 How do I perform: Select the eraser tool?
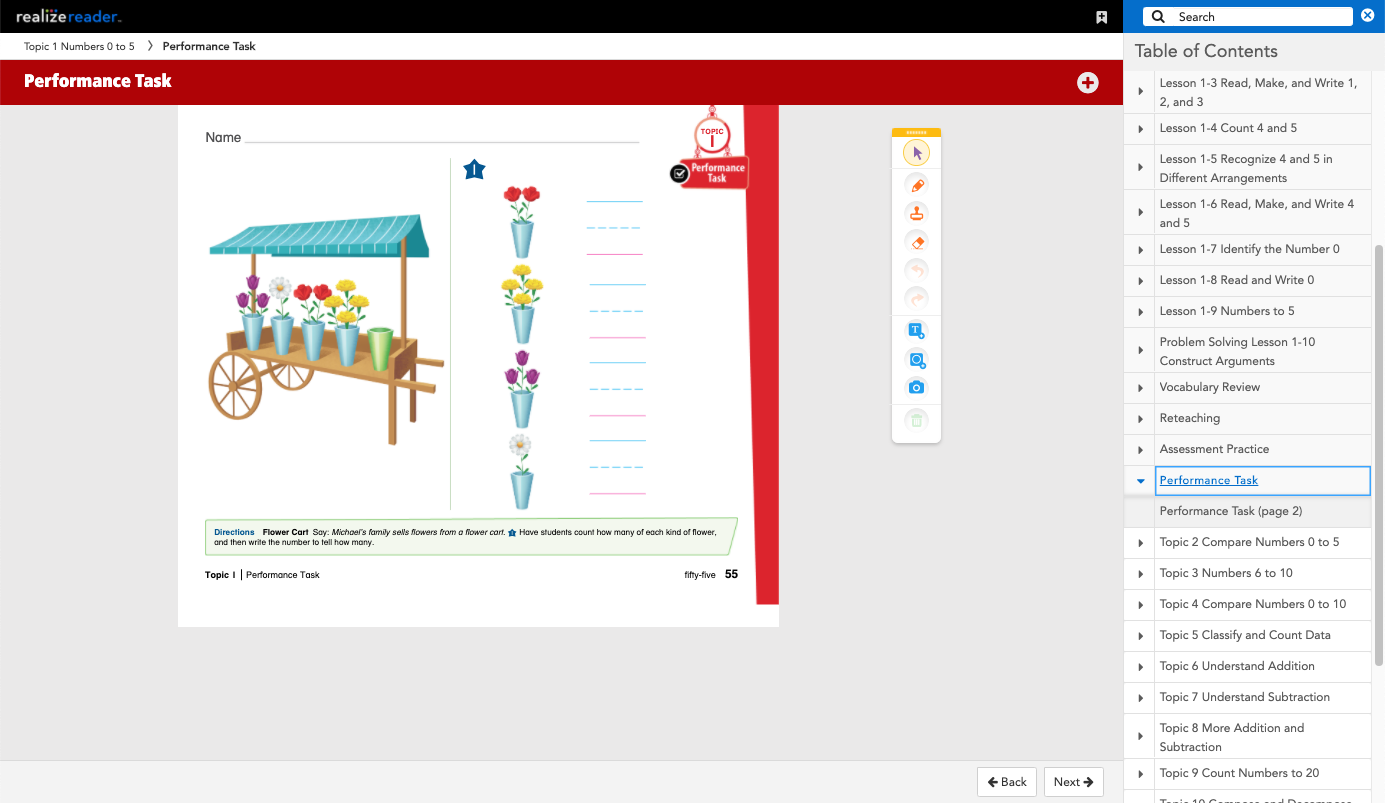[x=916, y=241]
